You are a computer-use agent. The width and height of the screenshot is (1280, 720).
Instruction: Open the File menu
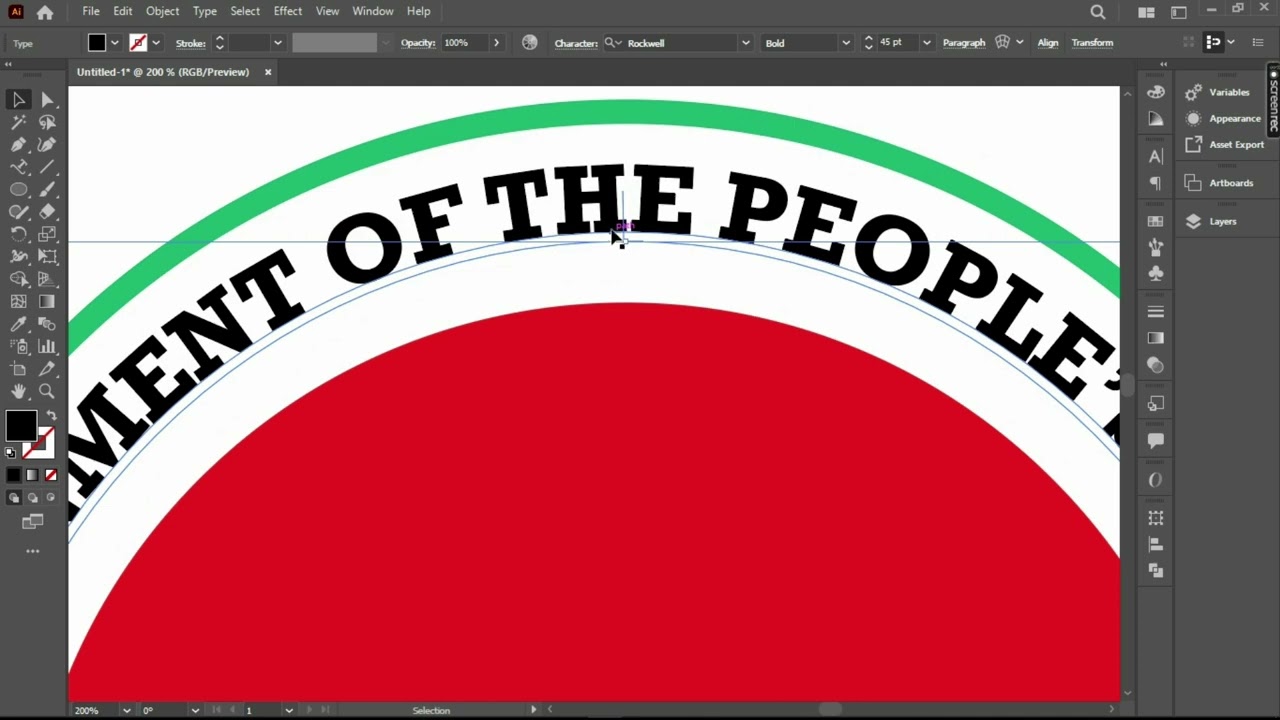91,11
